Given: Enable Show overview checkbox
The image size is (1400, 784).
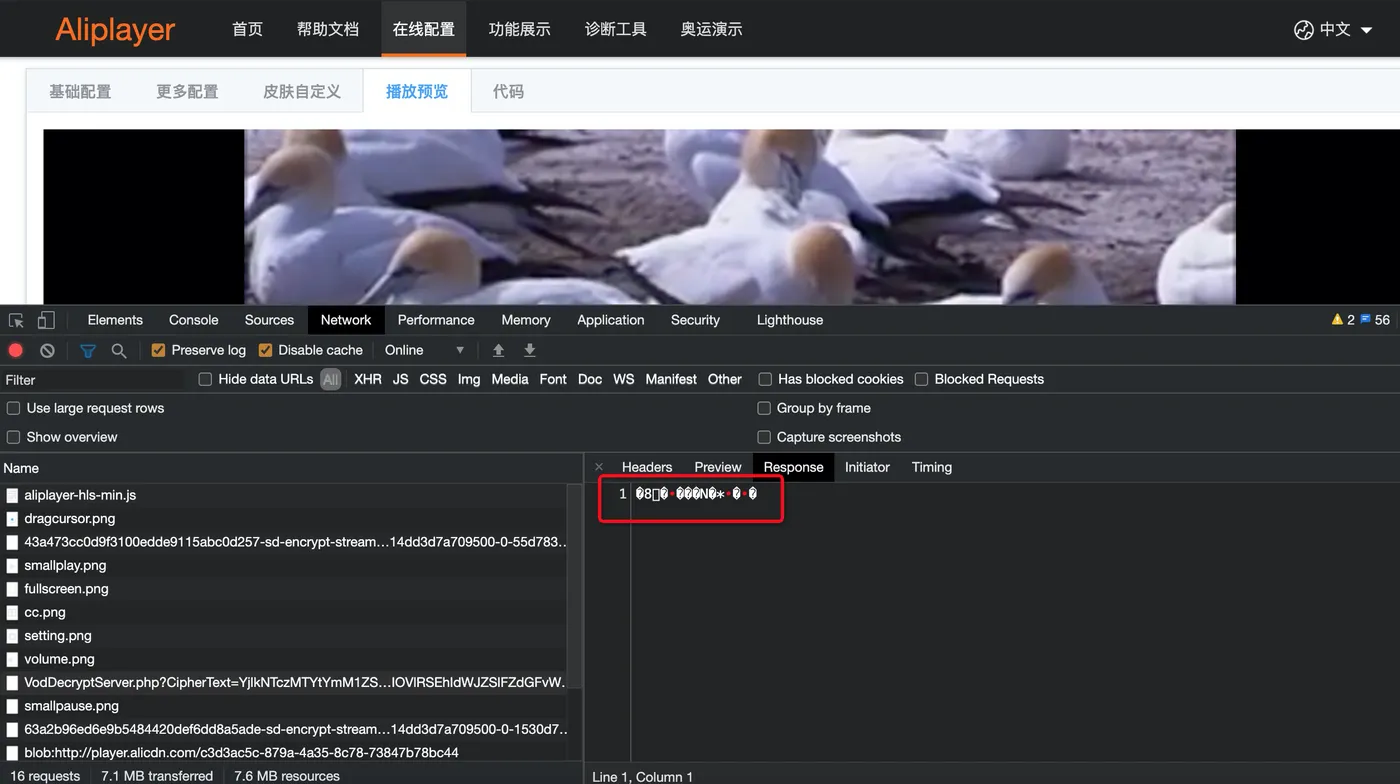Looking at the screenshot, I should [x=13, y=437].
